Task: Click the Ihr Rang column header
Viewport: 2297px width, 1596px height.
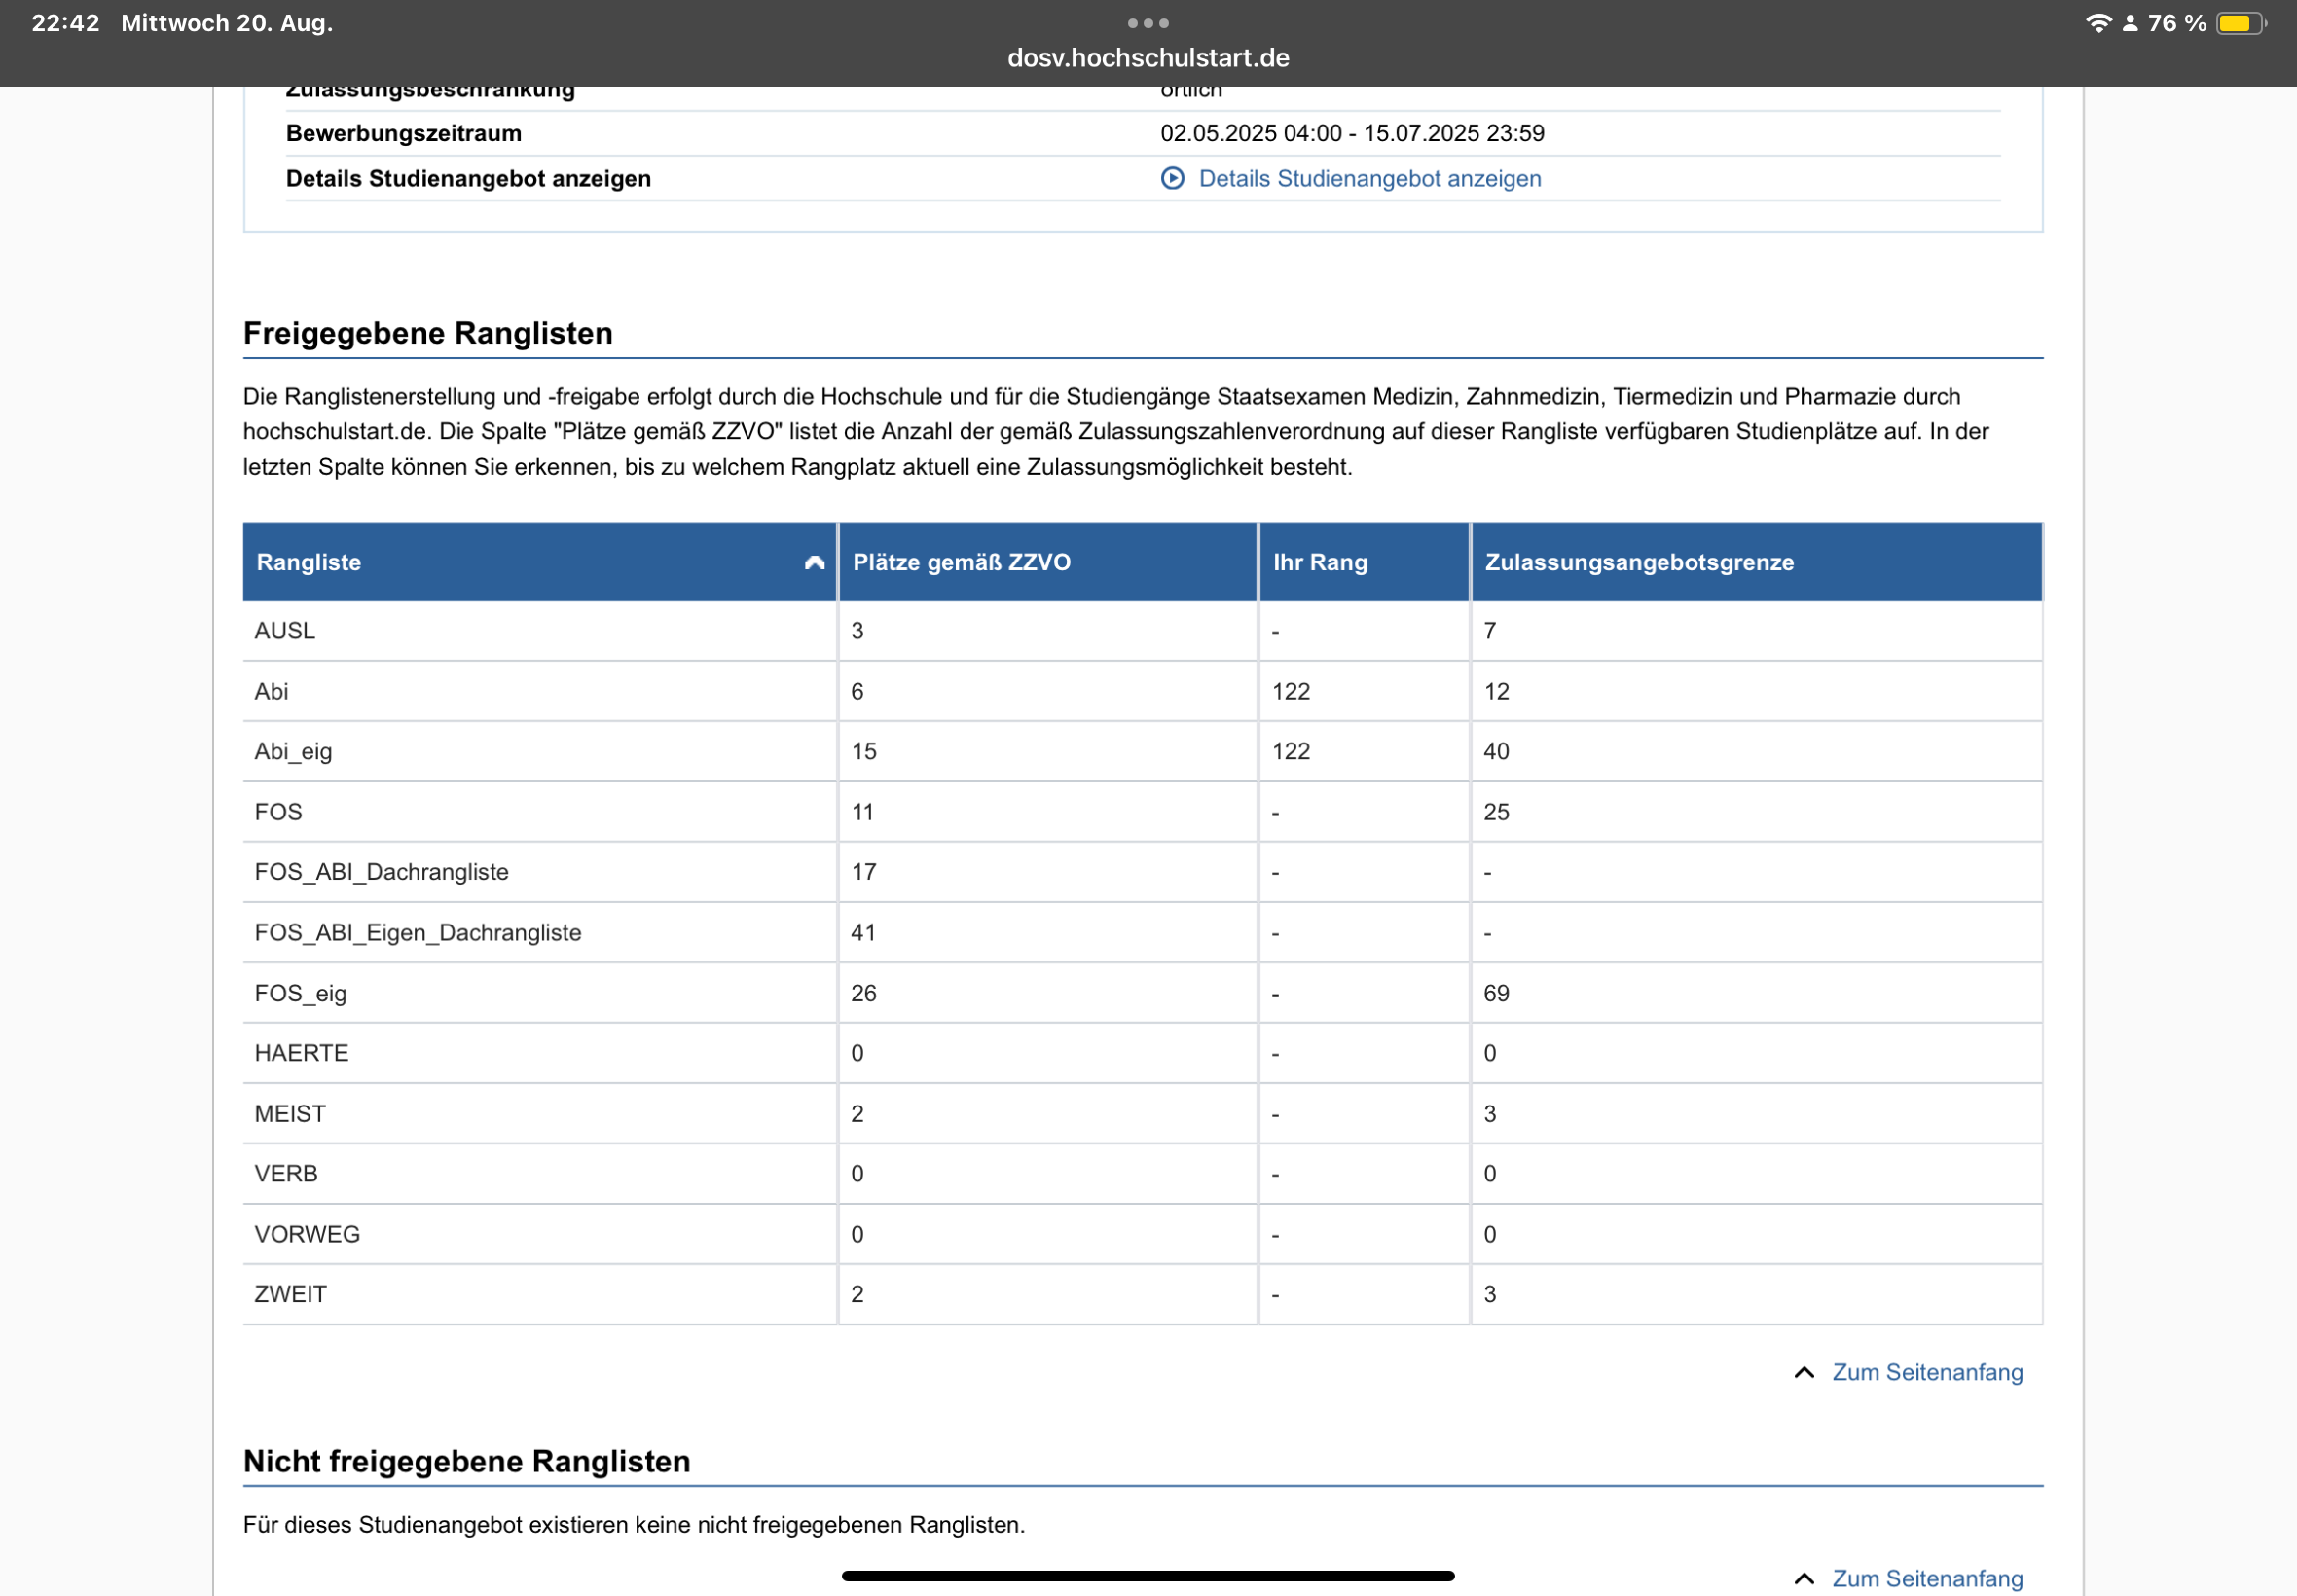Action: pos(1364,562)
